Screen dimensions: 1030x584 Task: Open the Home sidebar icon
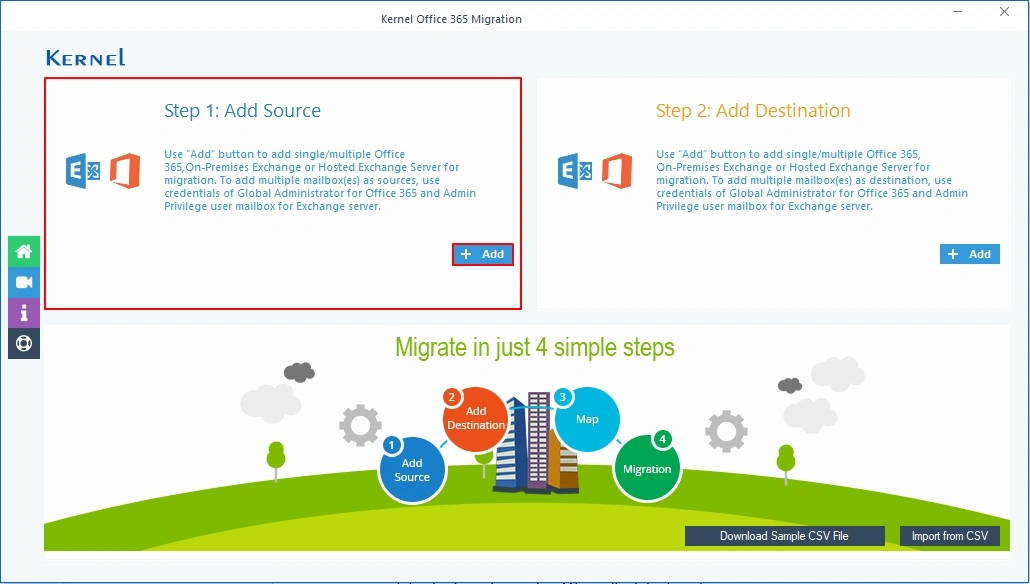23,251
